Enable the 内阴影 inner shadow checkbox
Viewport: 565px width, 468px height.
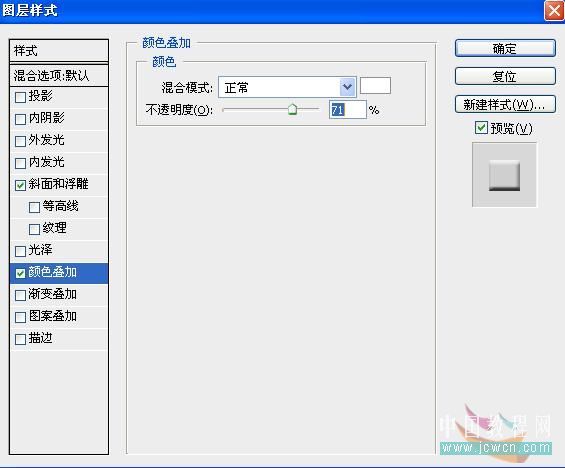(21, 119)
